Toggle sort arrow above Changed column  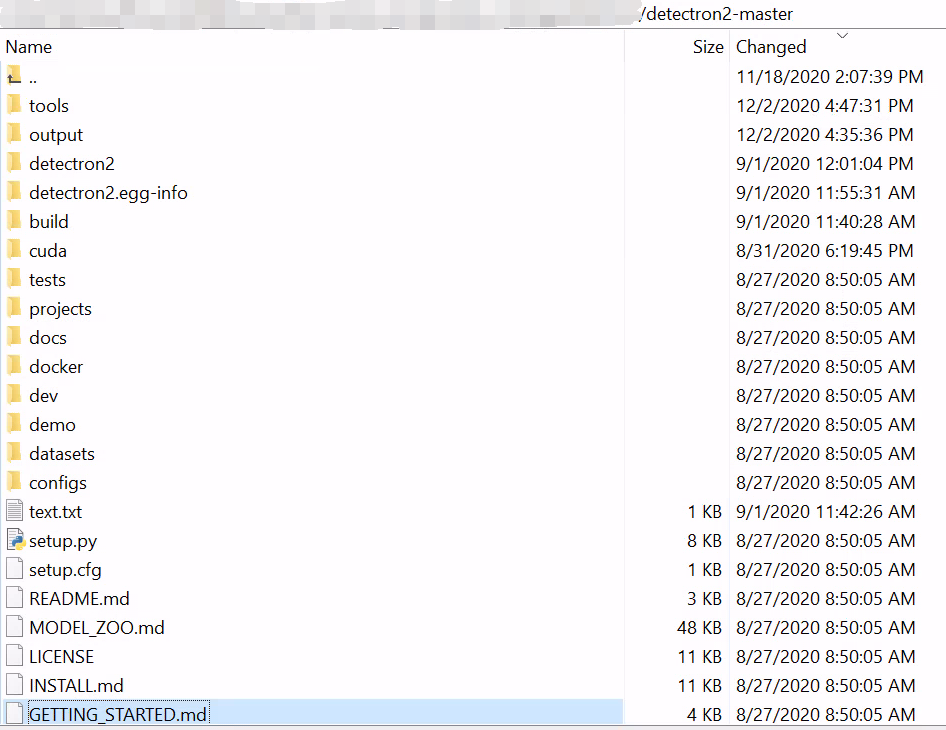[842, 36]
